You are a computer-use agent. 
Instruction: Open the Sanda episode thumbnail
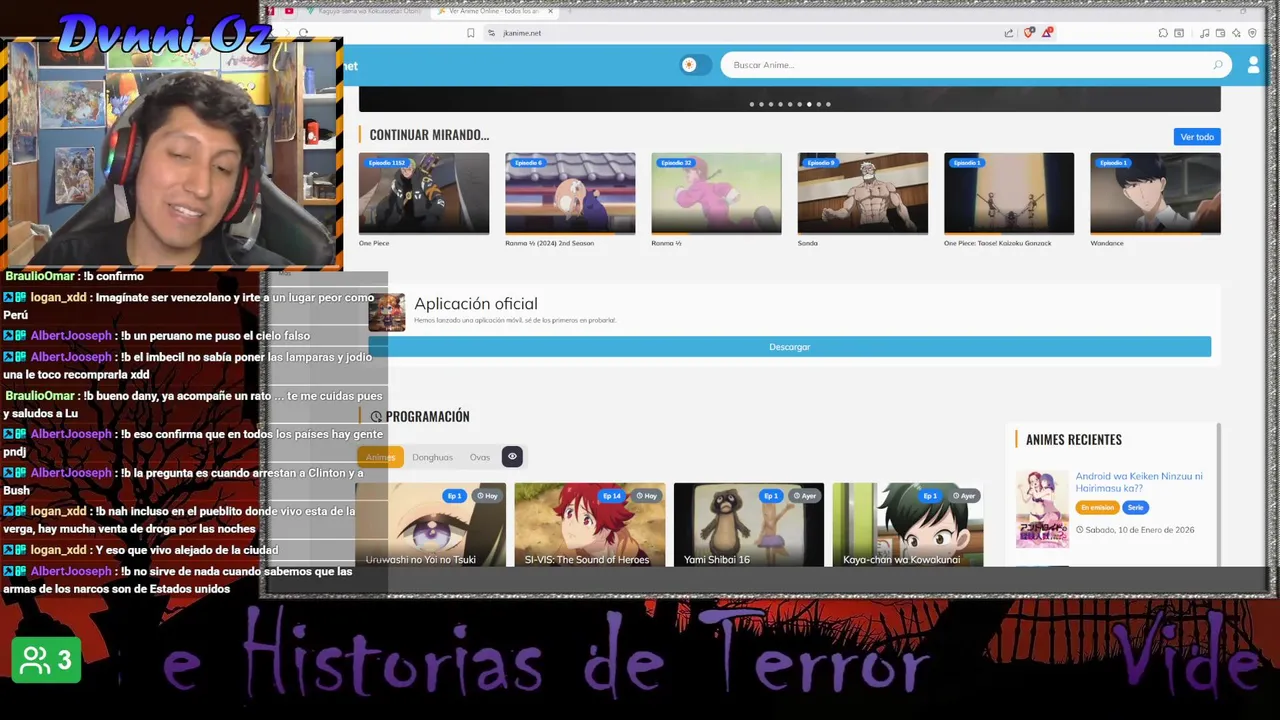(862, 193)
